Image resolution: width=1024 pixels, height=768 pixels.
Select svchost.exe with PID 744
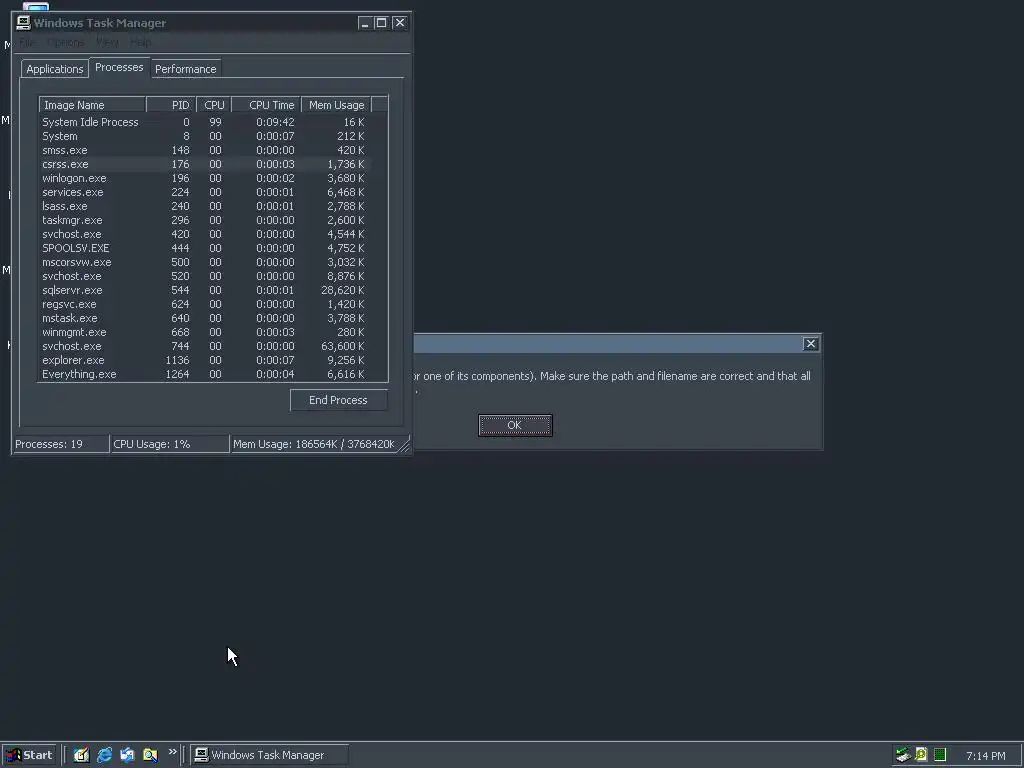click(205, 347)
